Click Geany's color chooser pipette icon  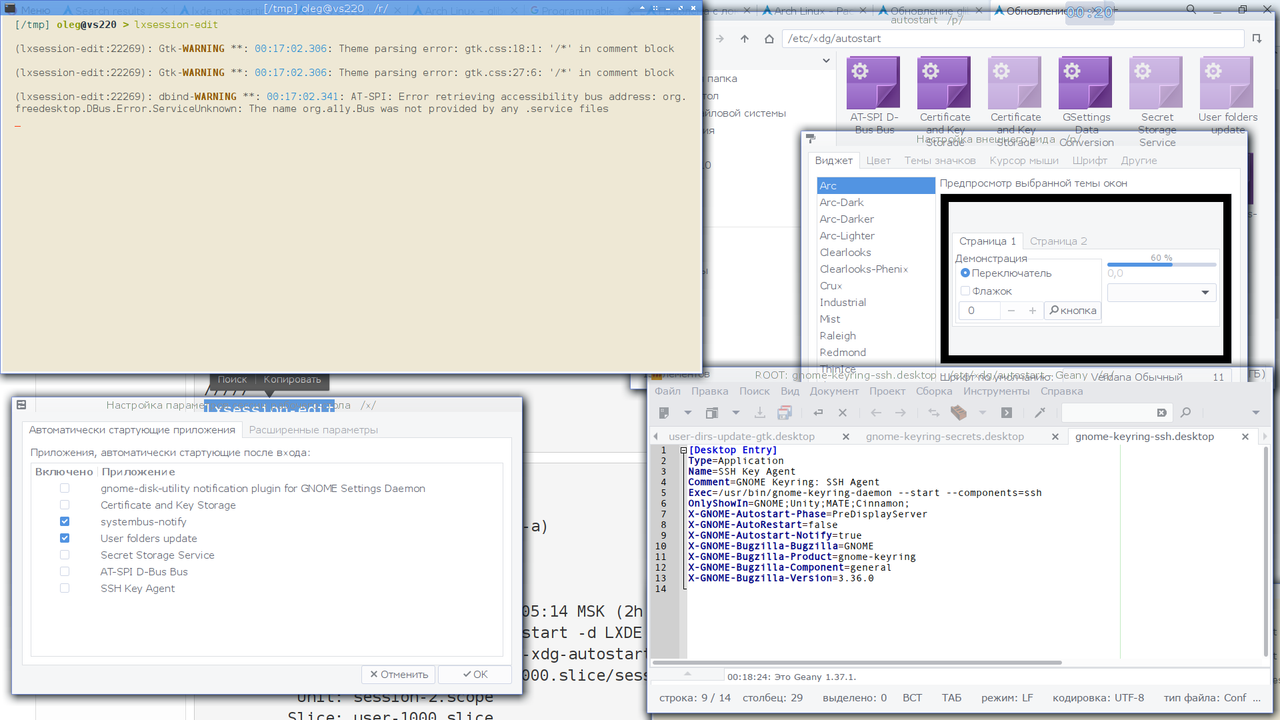point(1040,412)
